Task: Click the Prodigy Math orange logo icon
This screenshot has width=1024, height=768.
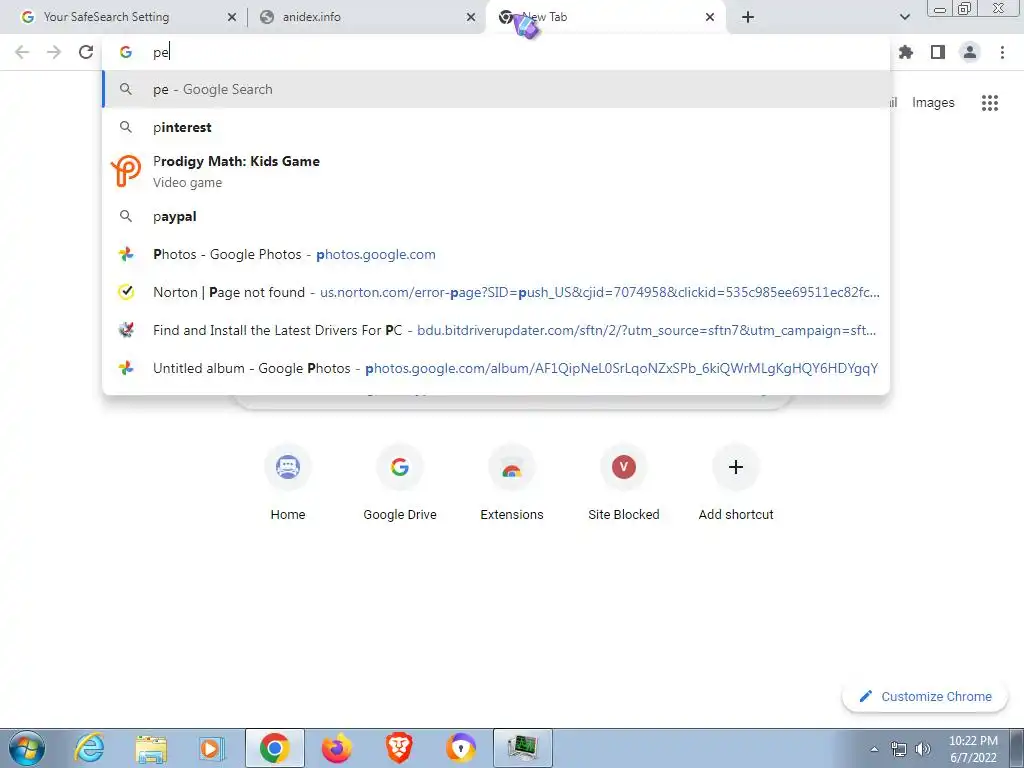Action: [x=126, y=171]
